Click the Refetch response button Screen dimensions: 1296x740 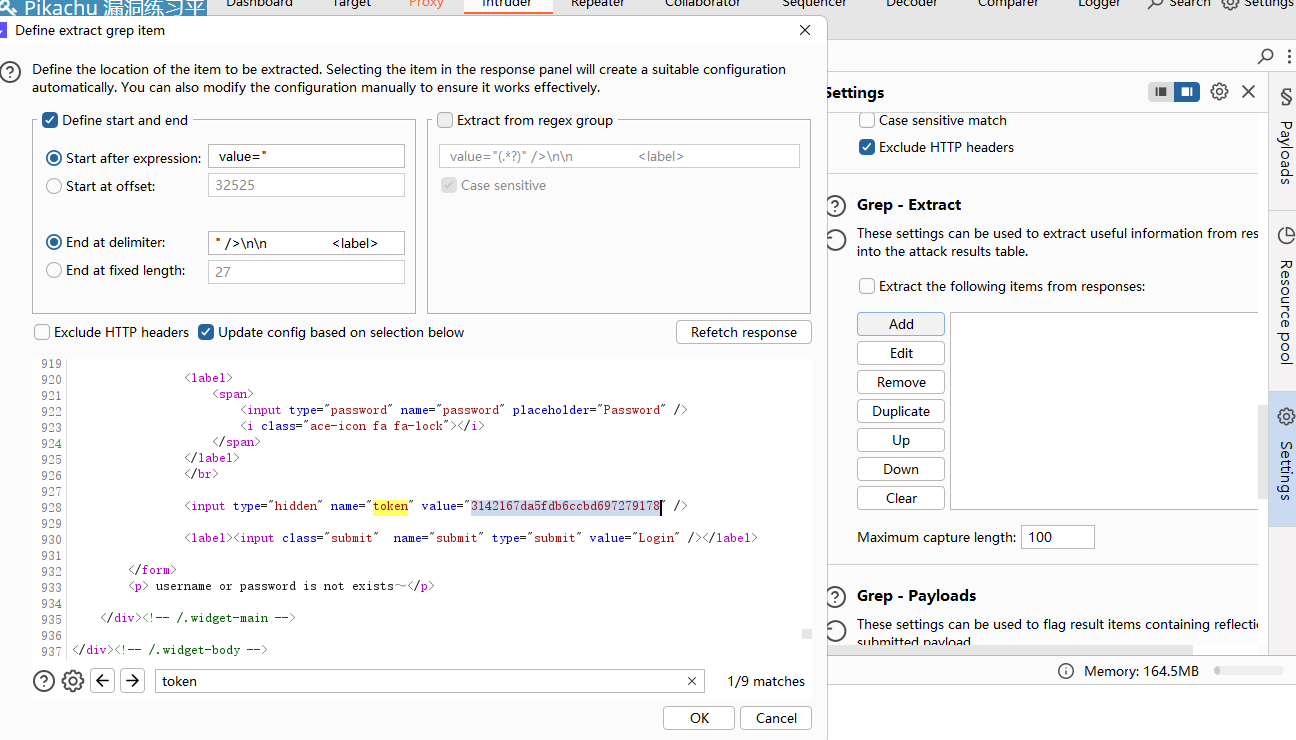(x=744, y=332)
